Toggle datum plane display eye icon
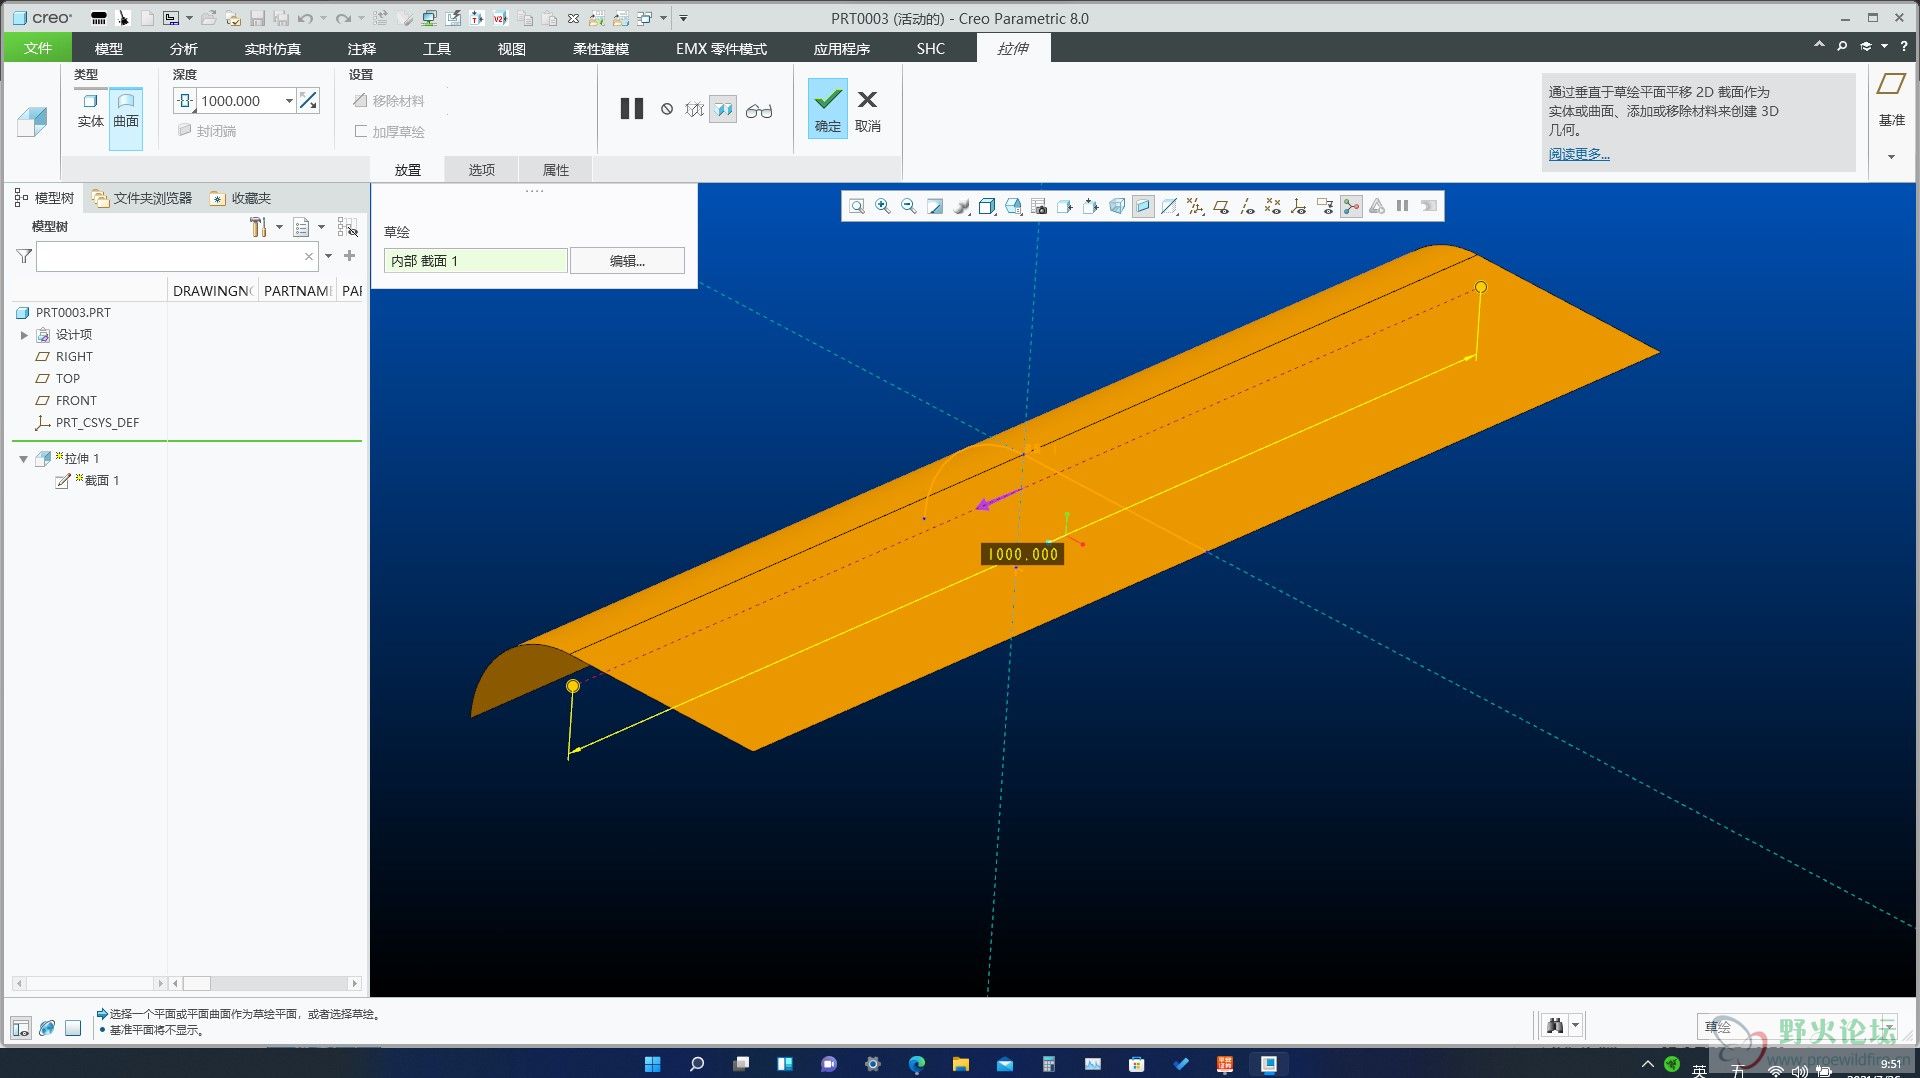This screenshot has width=1920, height=1078. (x=1221, y=206)
